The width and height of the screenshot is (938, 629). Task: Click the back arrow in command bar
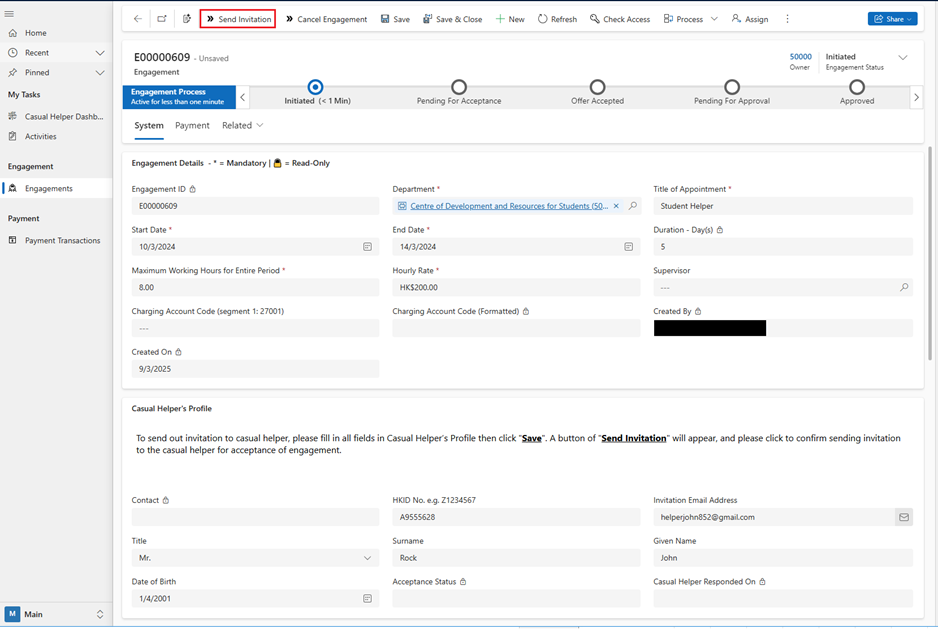[138, 19]
